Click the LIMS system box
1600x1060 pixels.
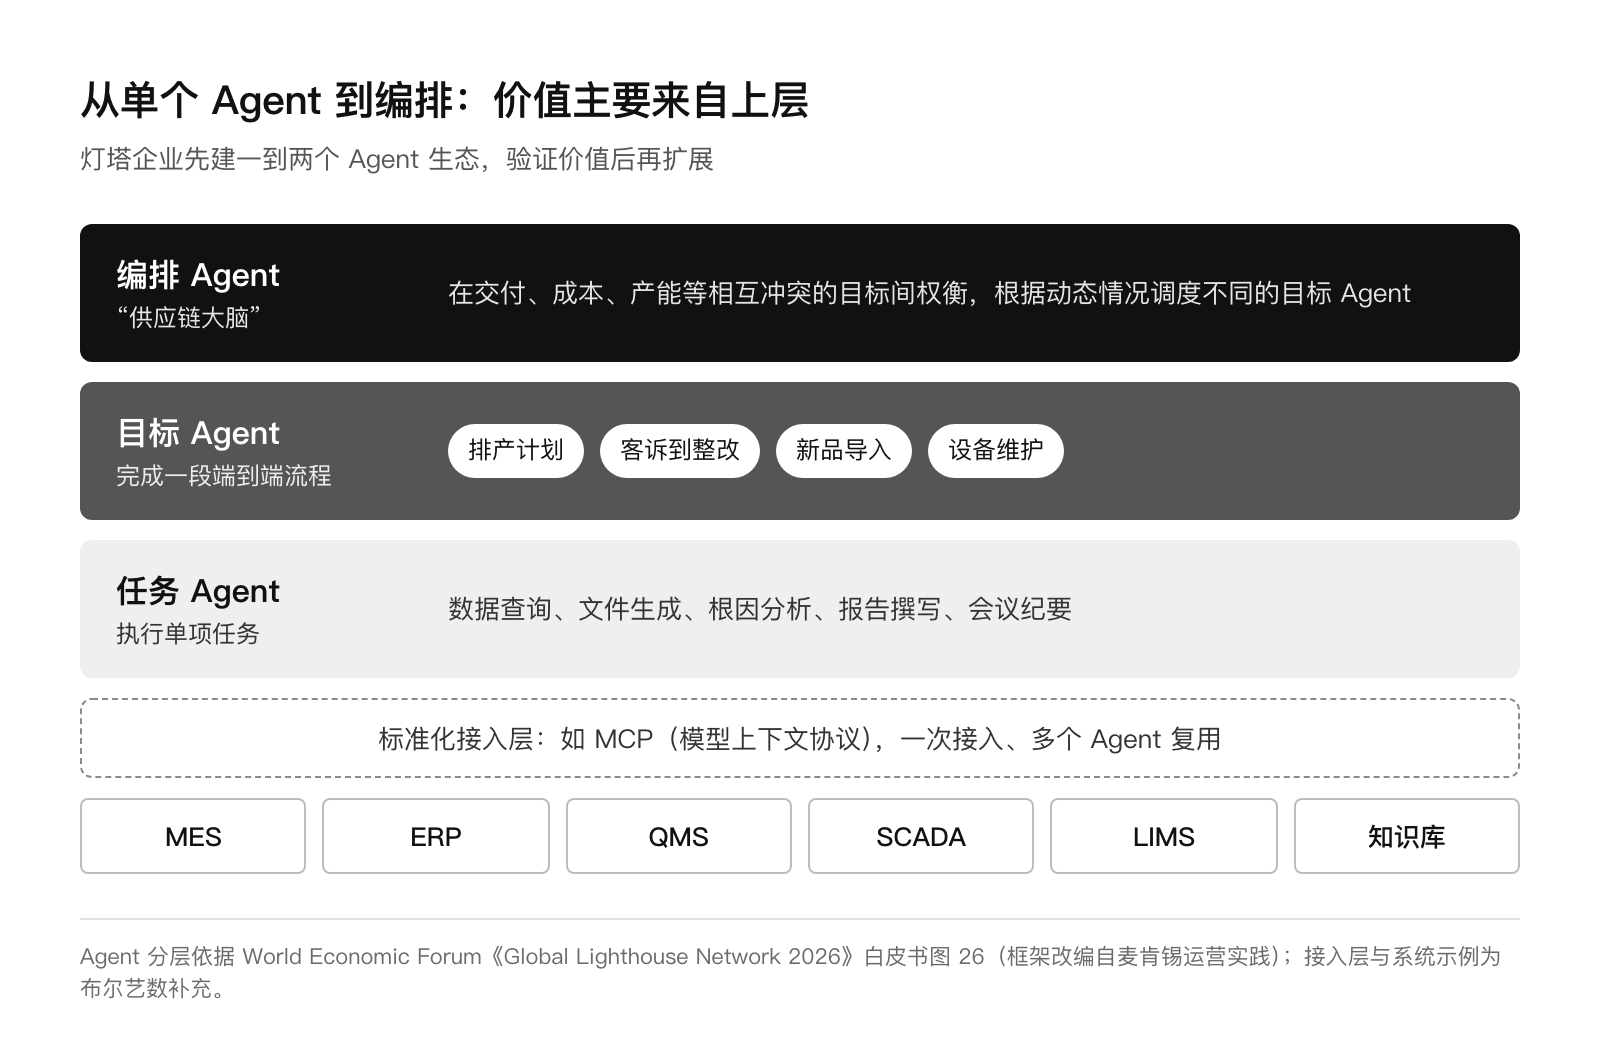[x=1164, y=836]
